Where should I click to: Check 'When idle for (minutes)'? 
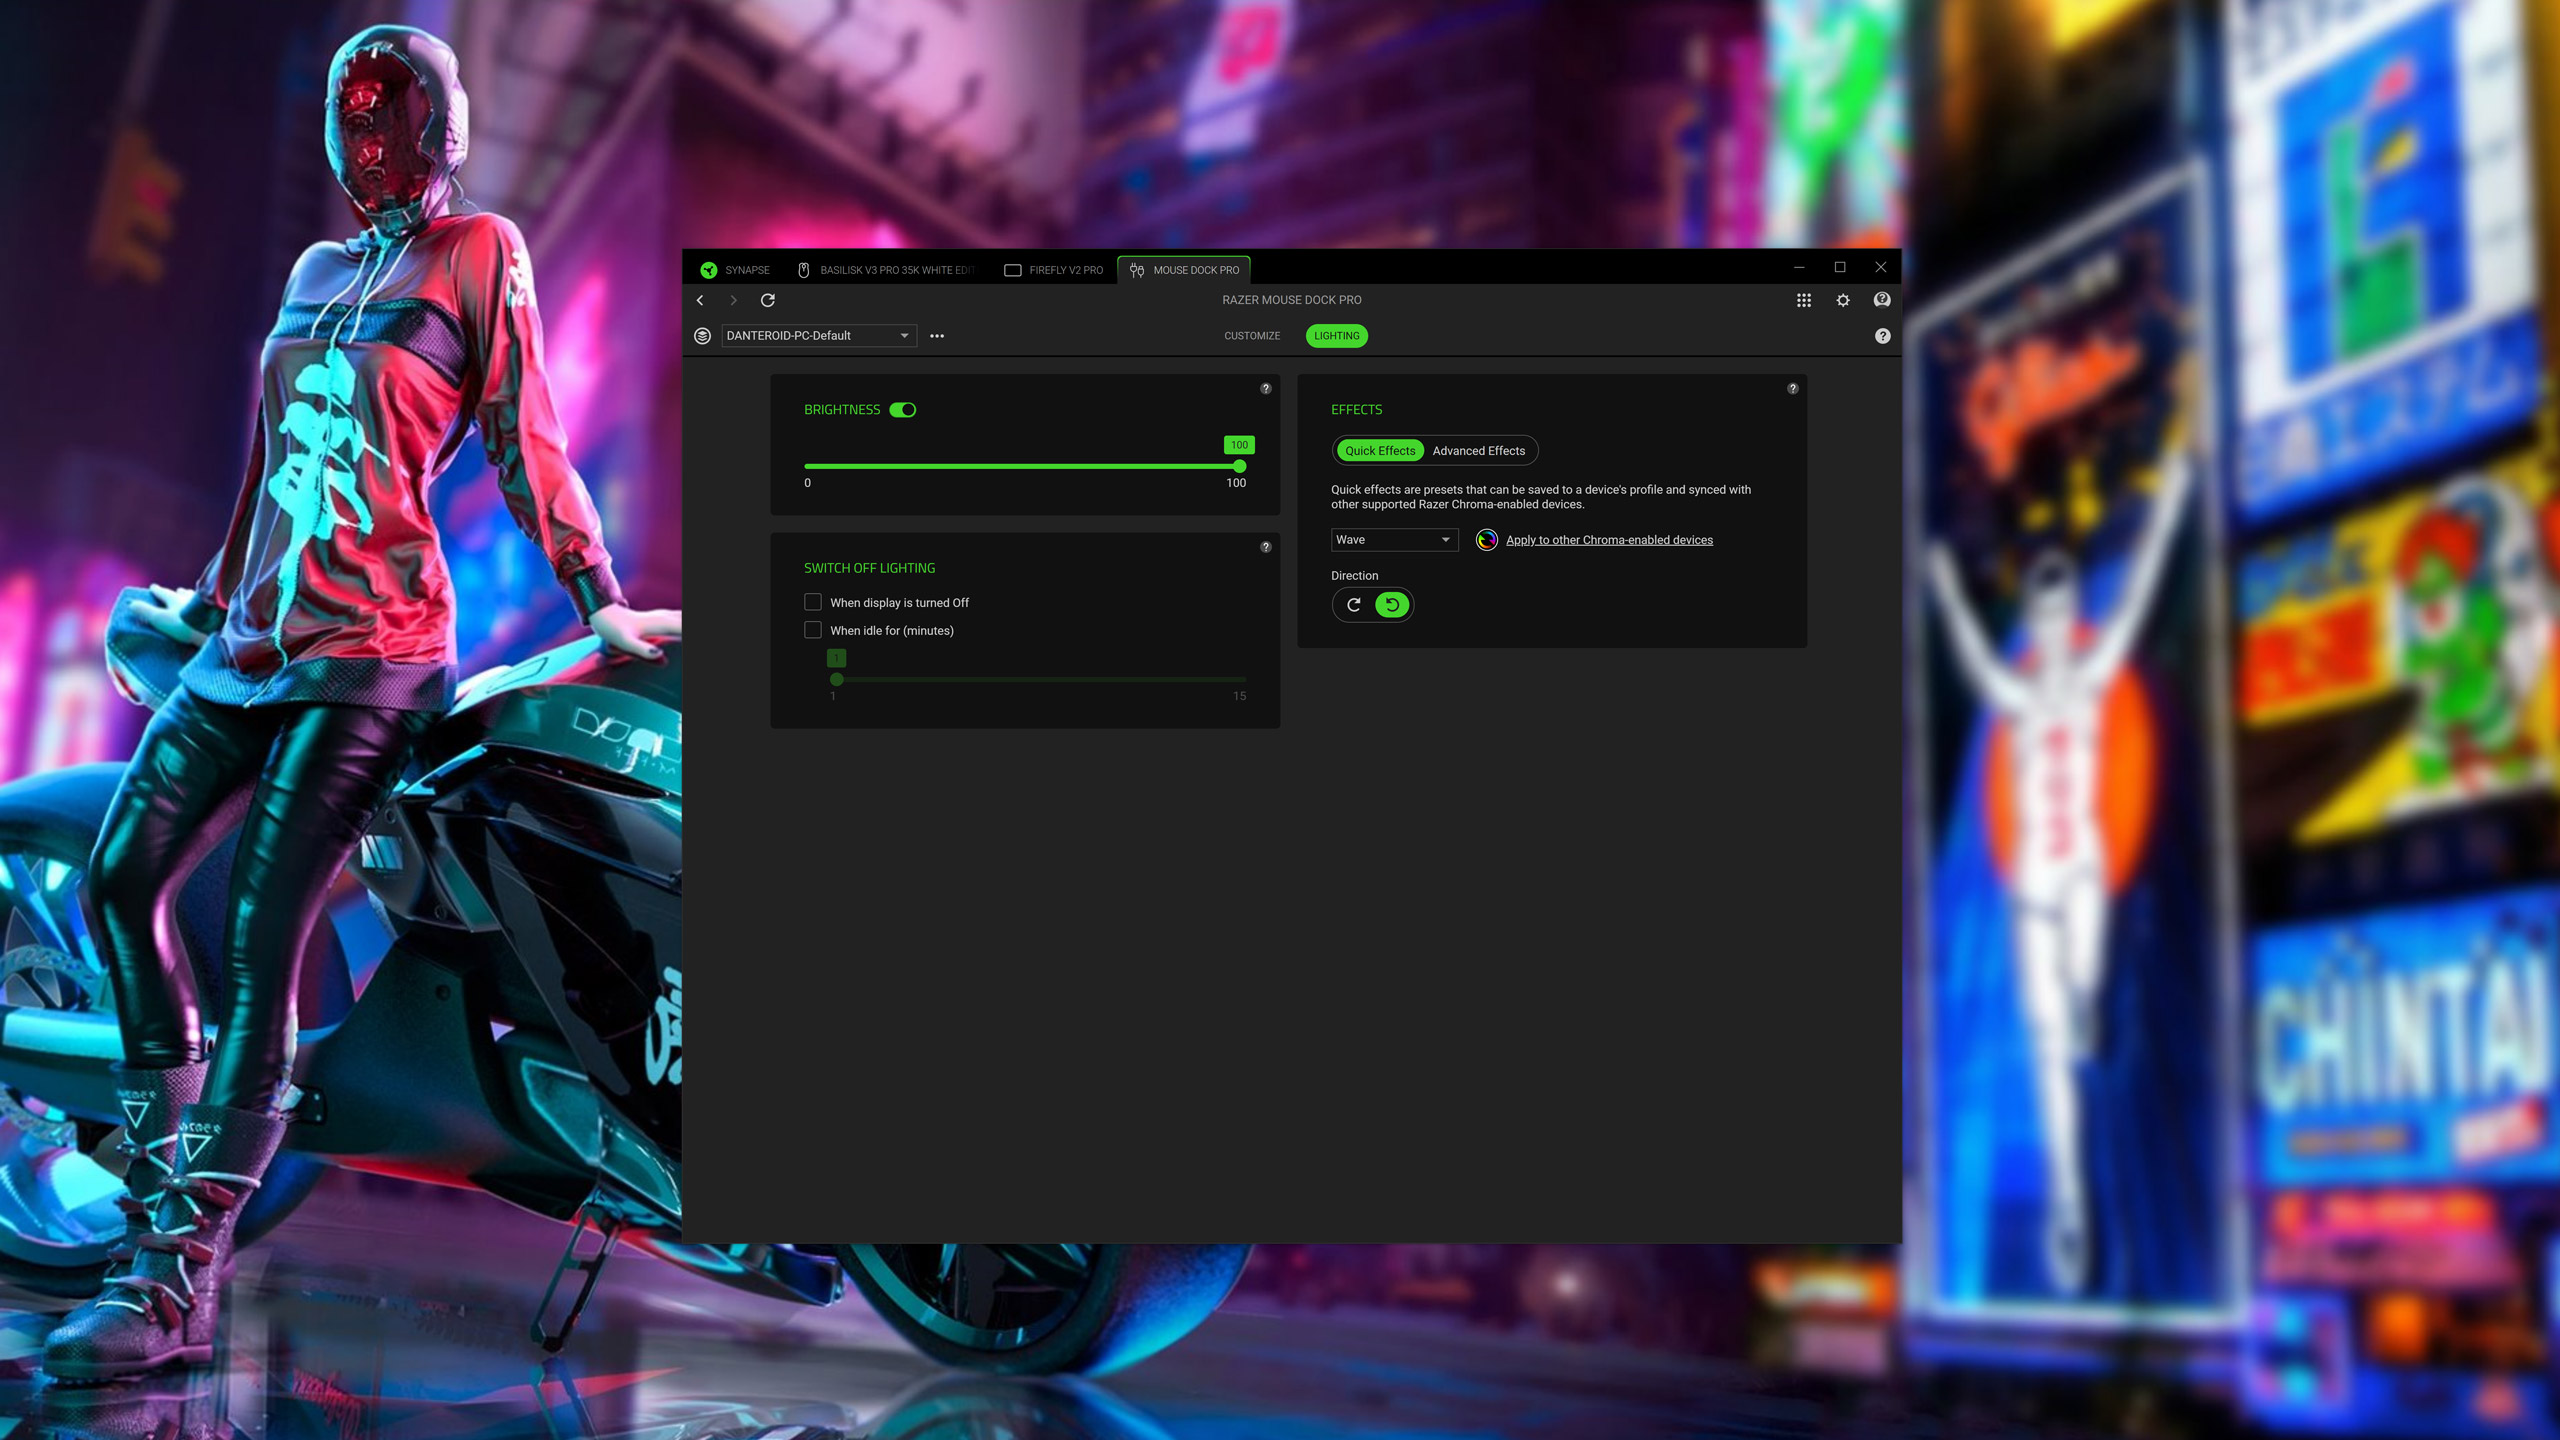813,630
